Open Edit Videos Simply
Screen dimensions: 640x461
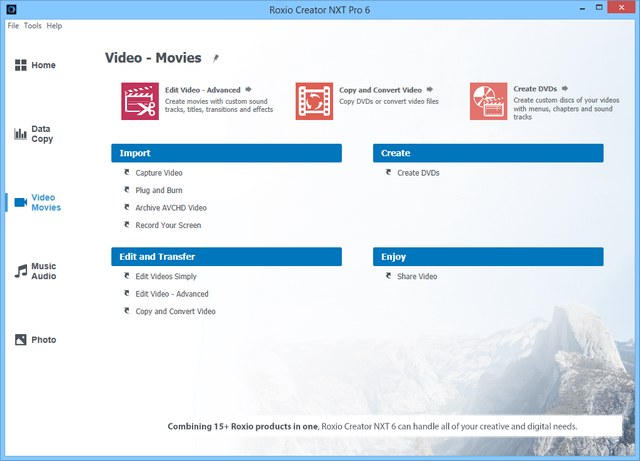(166, 276)
